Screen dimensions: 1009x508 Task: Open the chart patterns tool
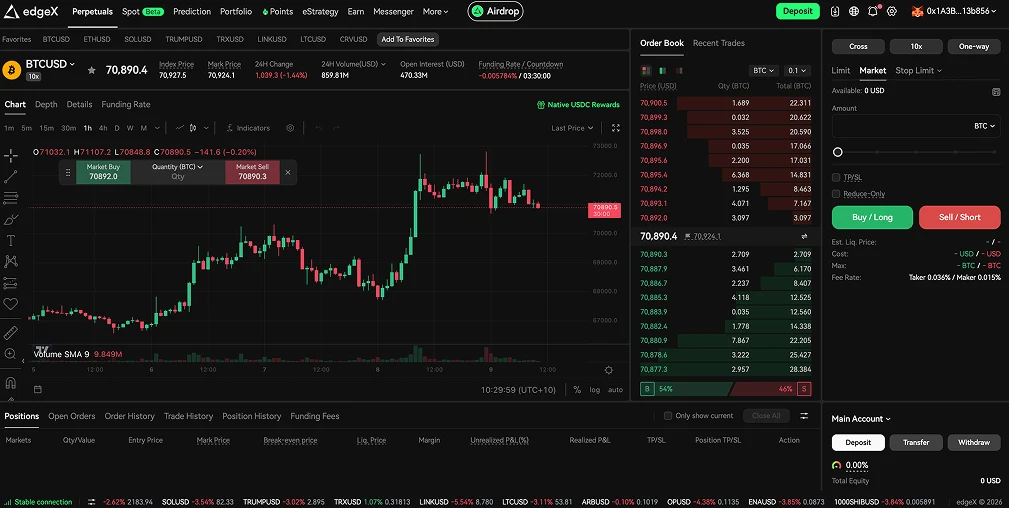click(11, 261)
